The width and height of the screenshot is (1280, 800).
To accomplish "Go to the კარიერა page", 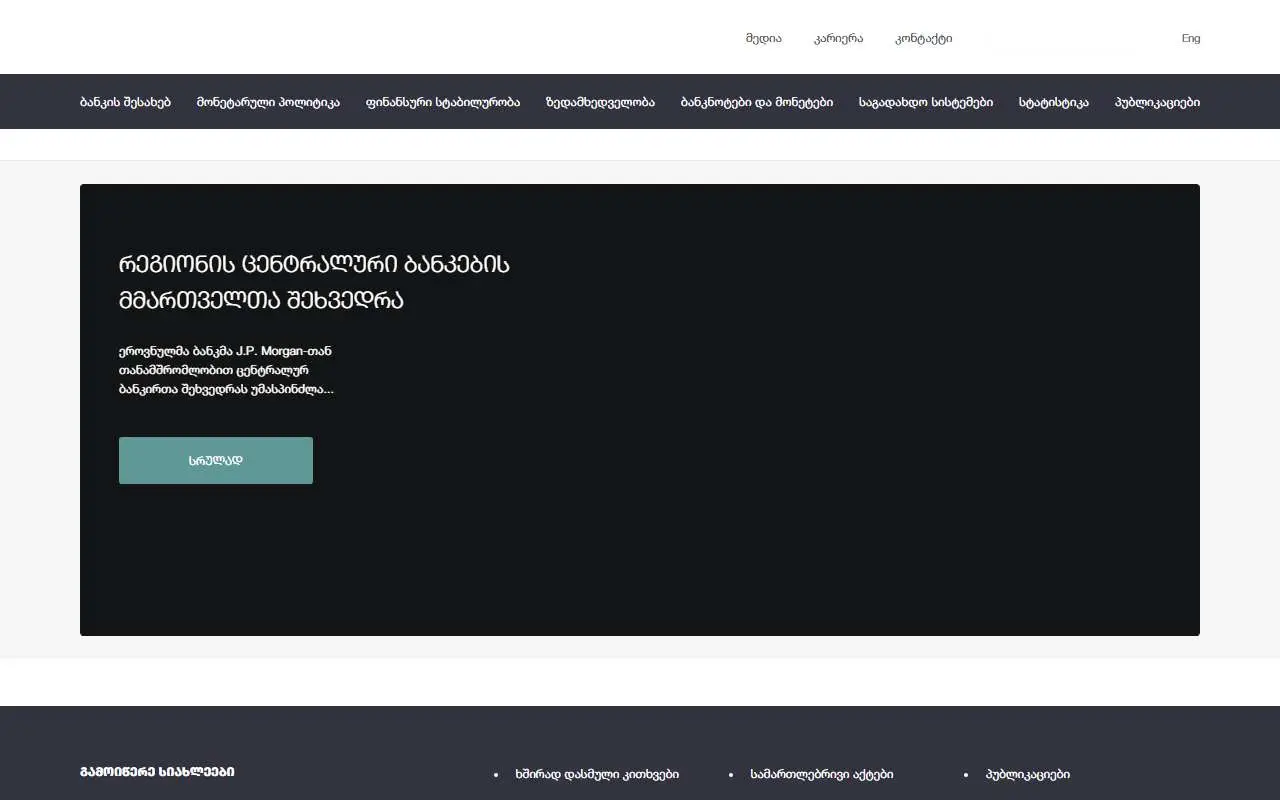I will click(838, 39).
